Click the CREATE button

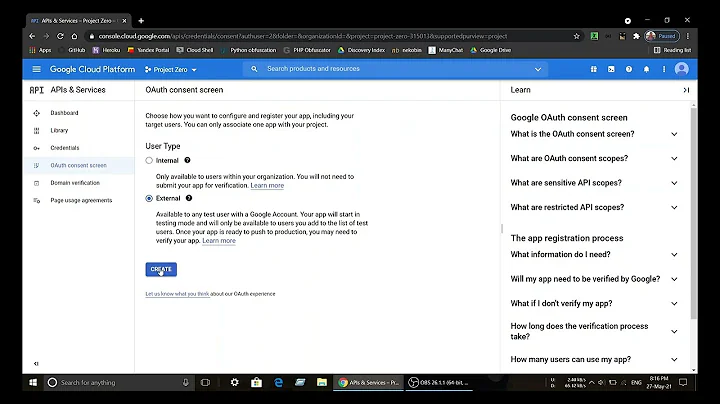click(x=161, y=269)
